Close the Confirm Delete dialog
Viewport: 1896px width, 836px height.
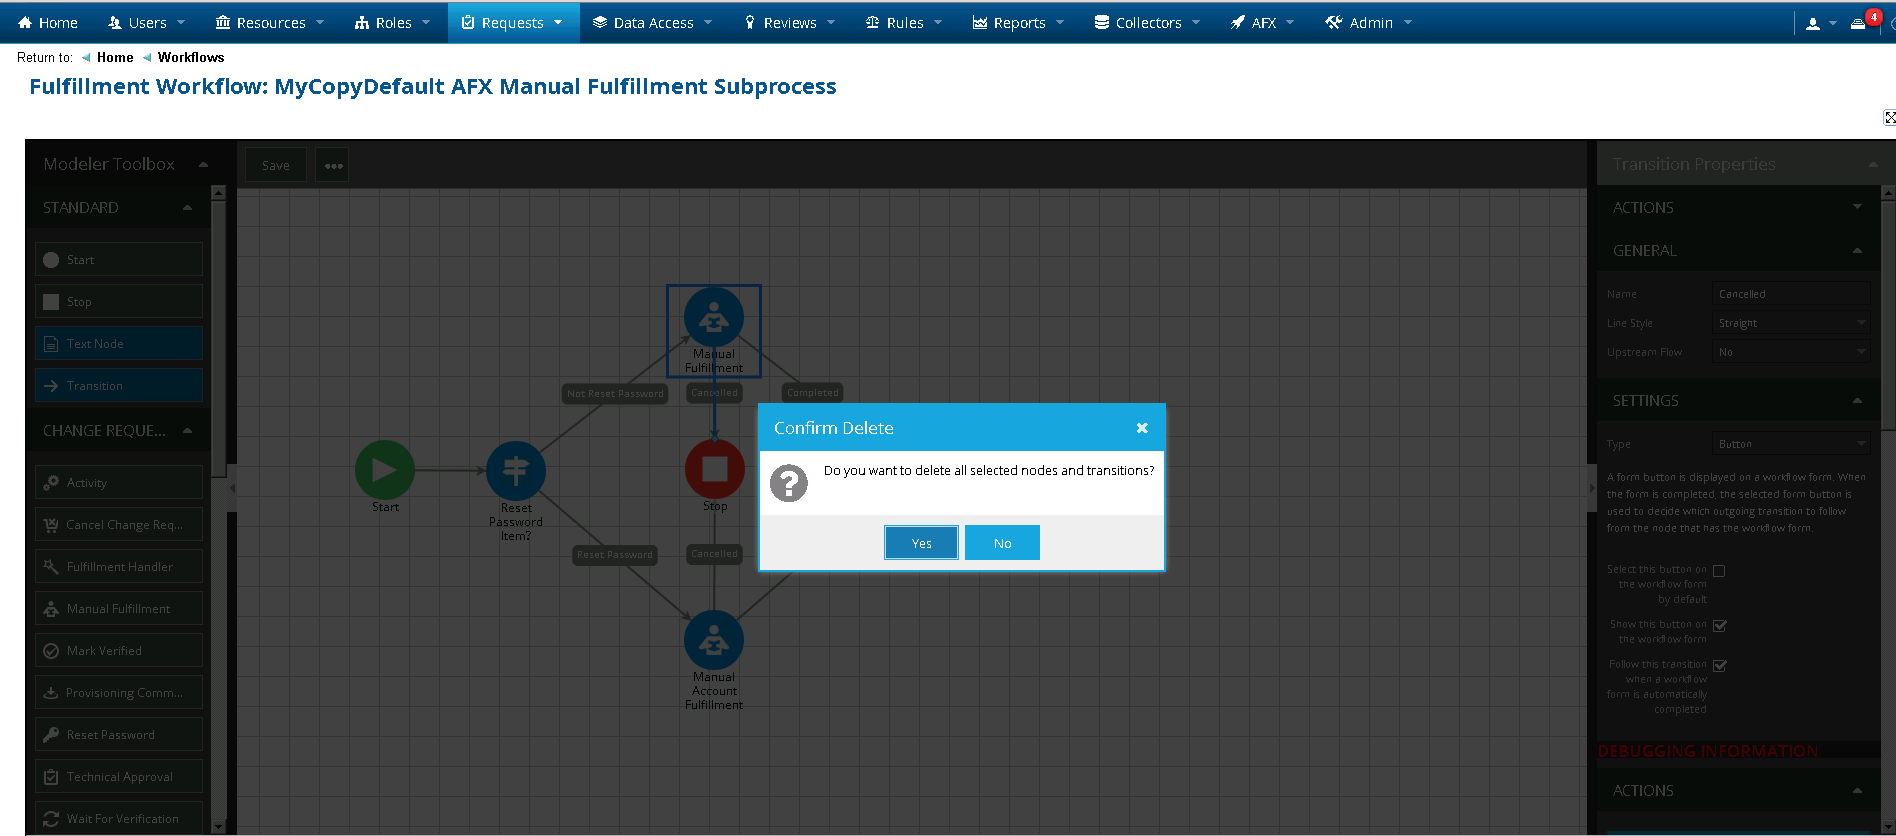pyautogui.click(x=1142, y=428)
